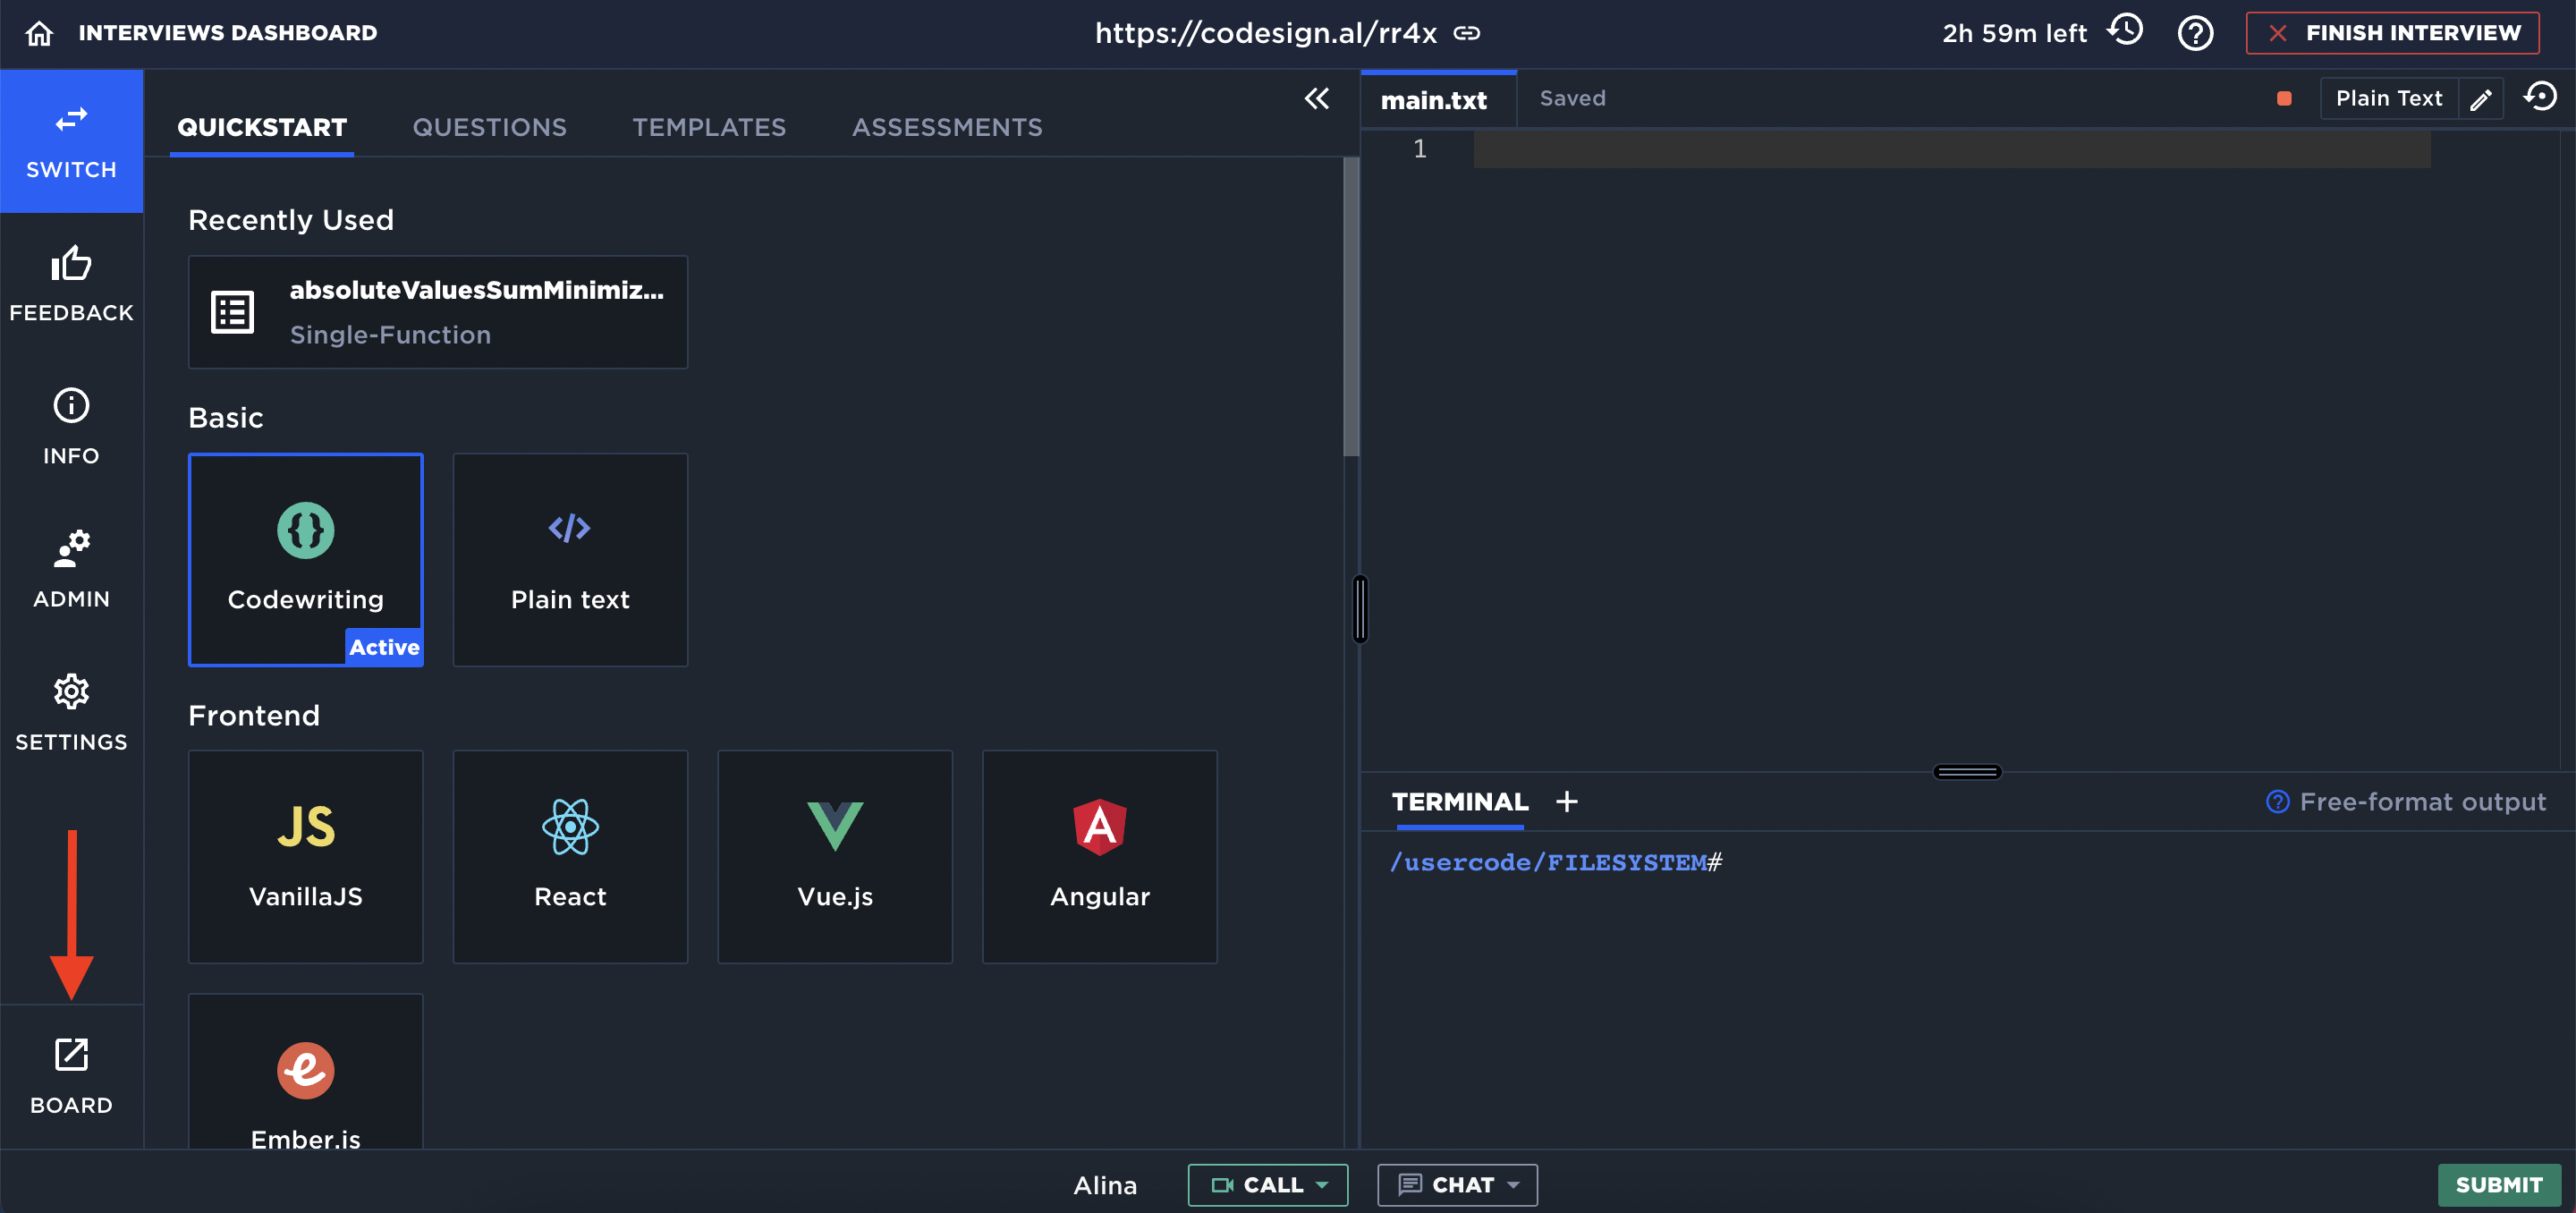Open the Switch panel in sidebar

pos(71,141)
